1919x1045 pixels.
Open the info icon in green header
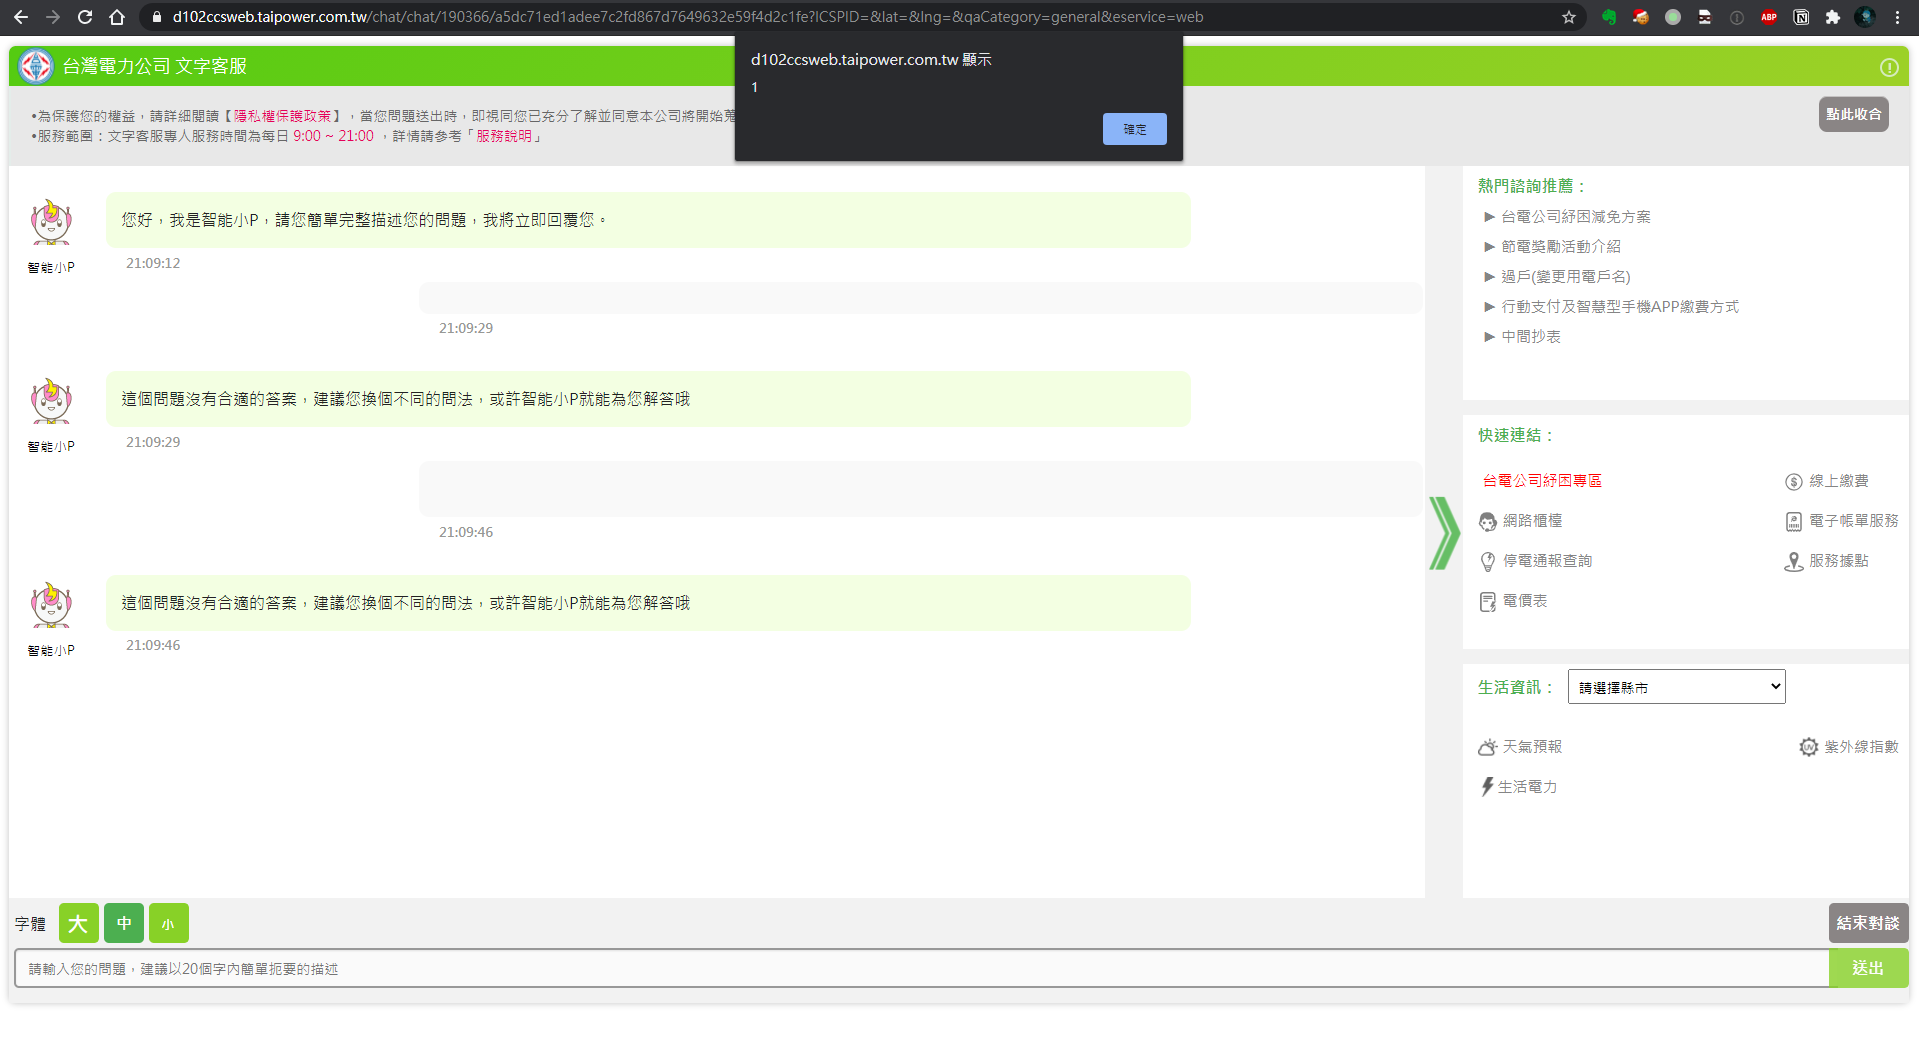(1889, 67)
